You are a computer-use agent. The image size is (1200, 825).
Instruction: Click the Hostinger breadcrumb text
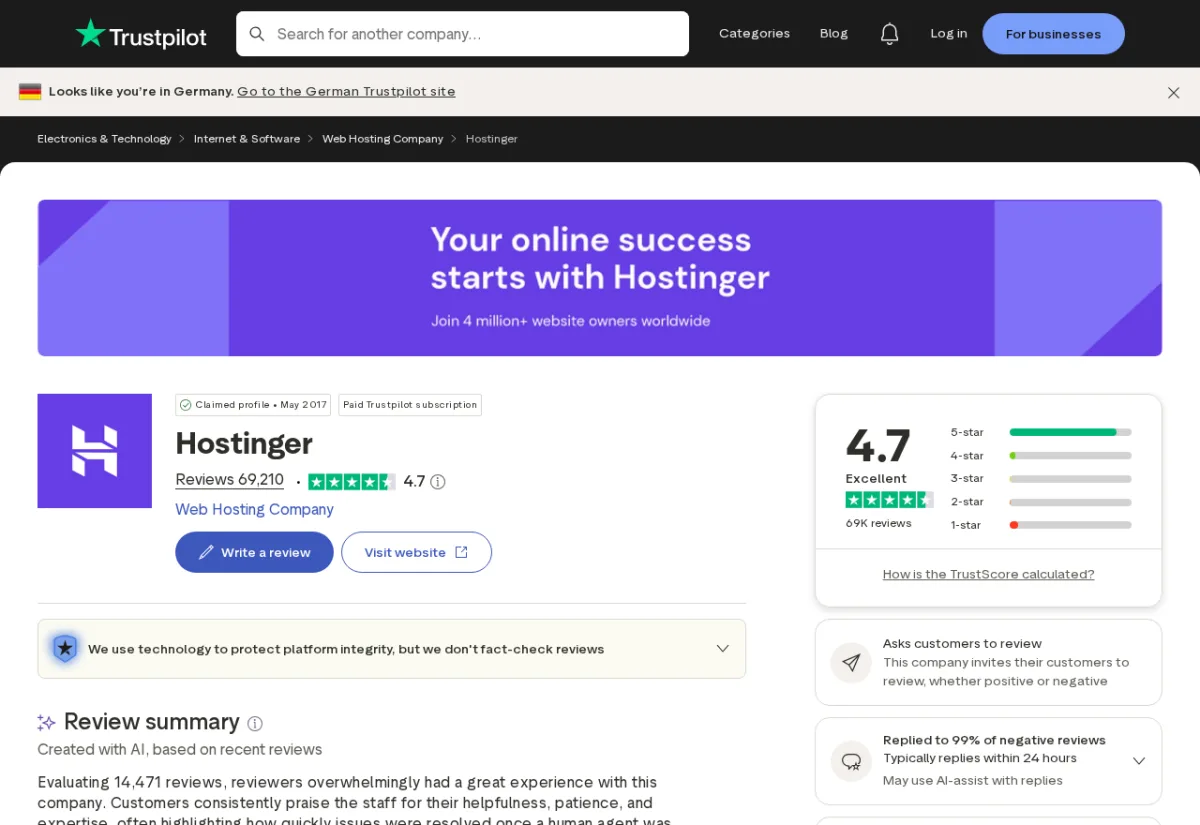(x=491, y=139)
